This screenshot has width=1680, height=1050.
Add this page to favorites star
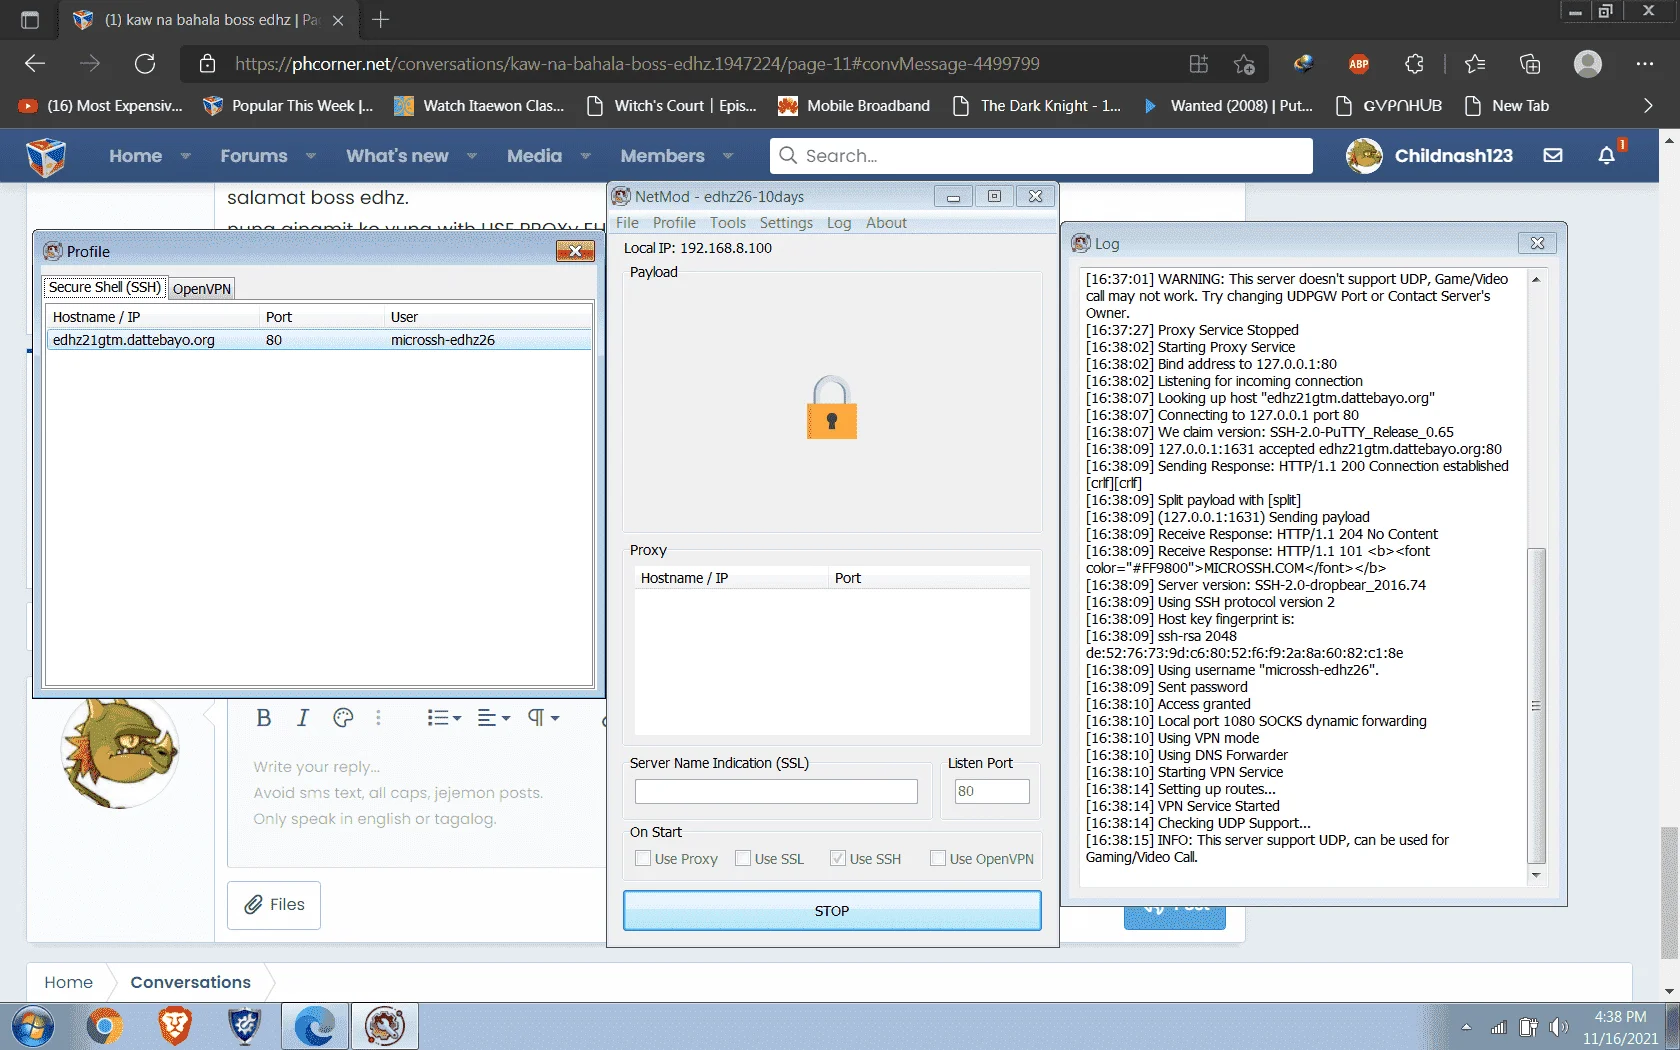pos(1244,64)
